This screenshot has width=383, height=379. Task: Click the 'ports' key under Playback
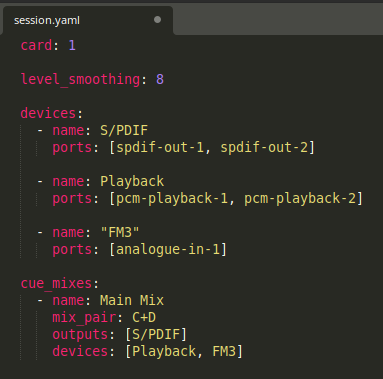pos(72,199)
